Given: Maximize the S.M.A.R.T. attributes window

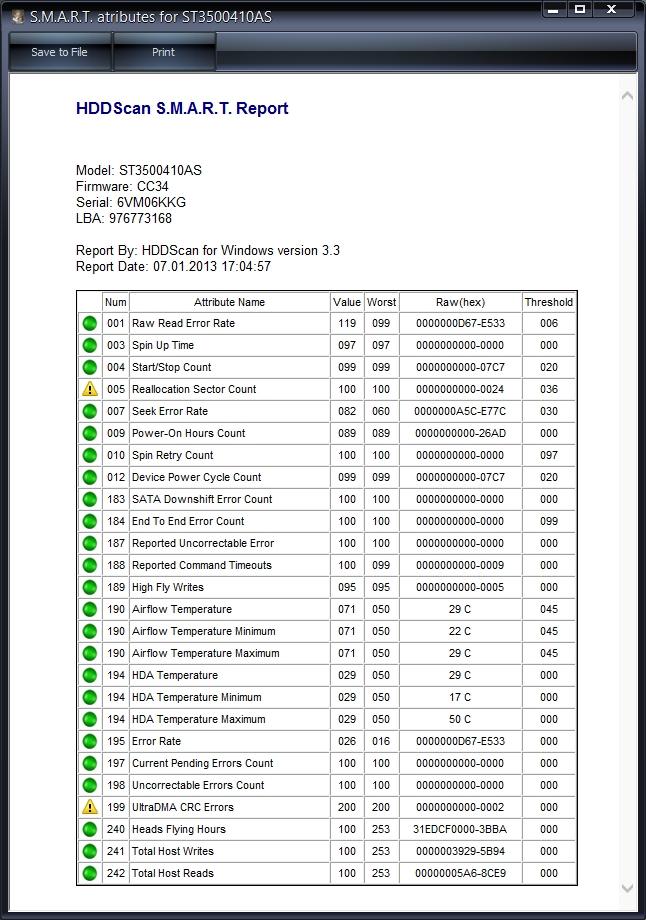Looking at the screenshot, I should pos(580,9).
